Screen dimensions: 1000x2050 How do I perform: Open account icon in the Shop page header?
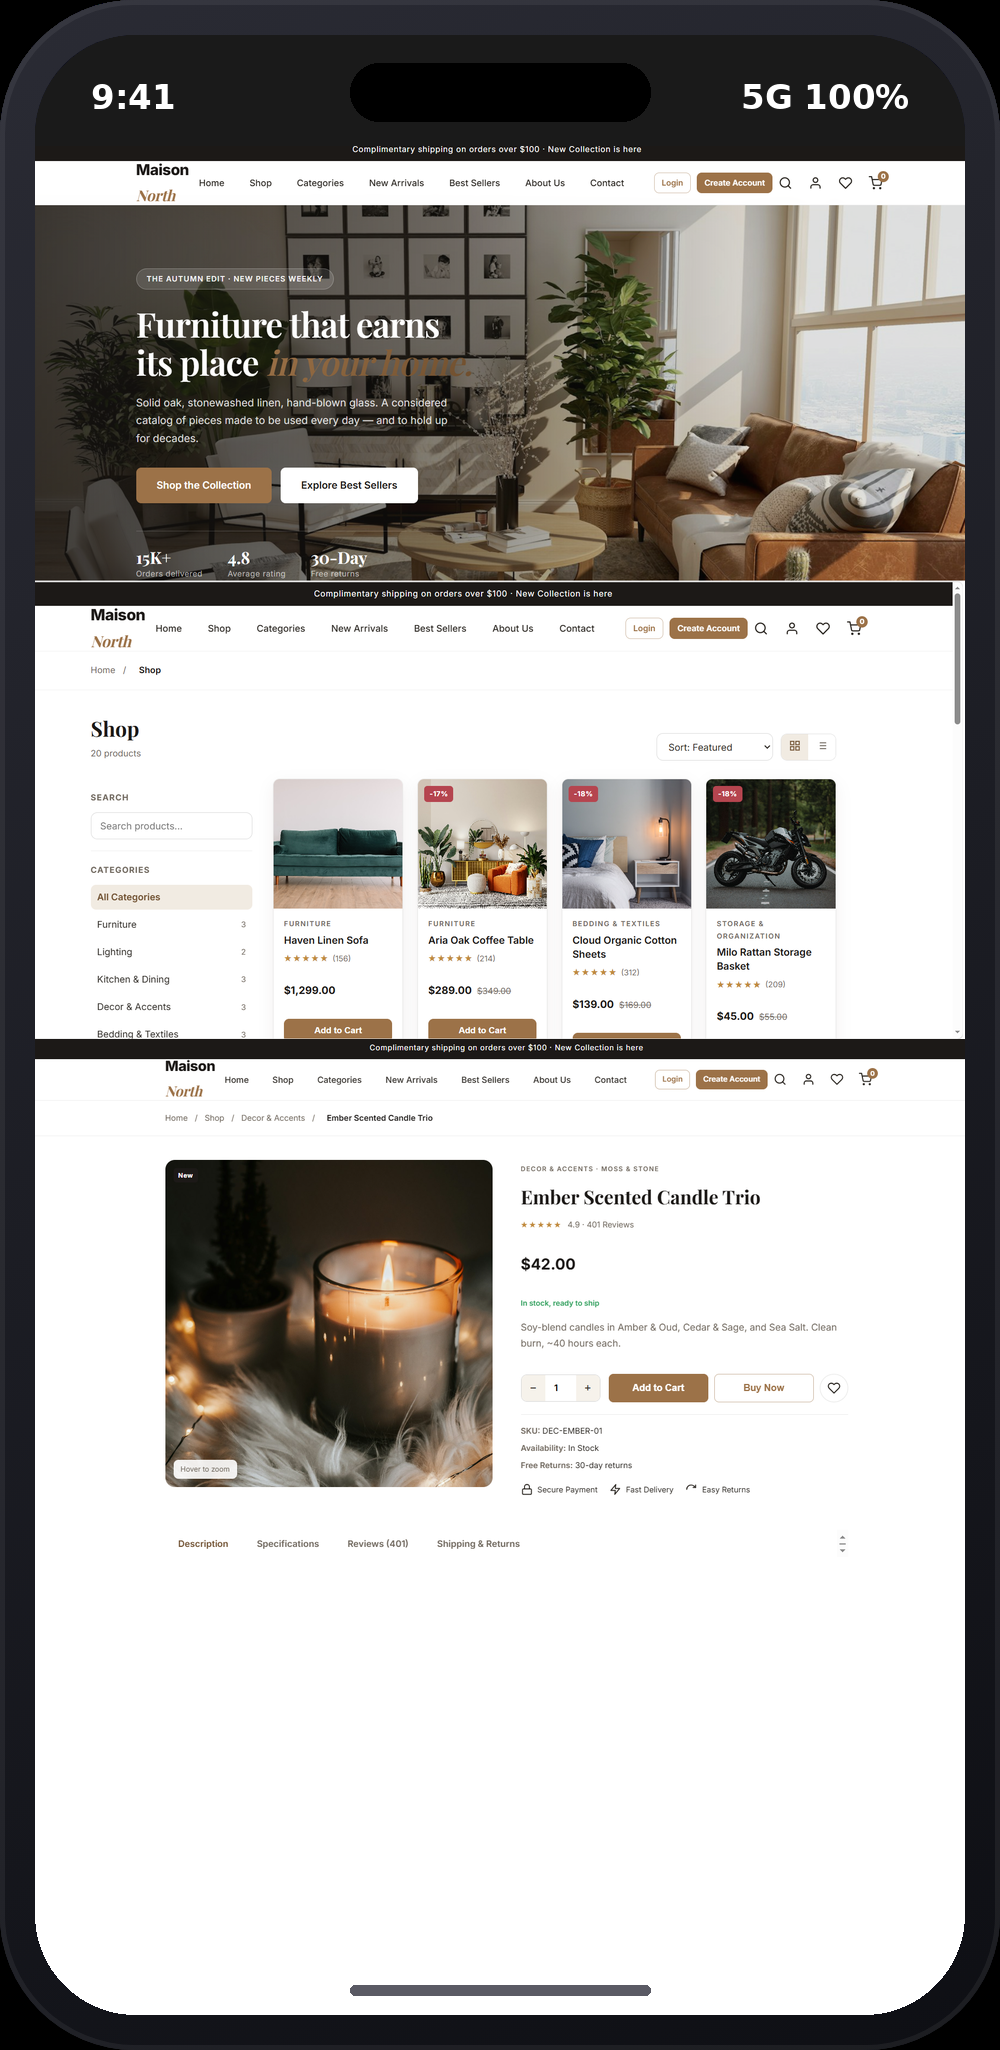(792, 629)
